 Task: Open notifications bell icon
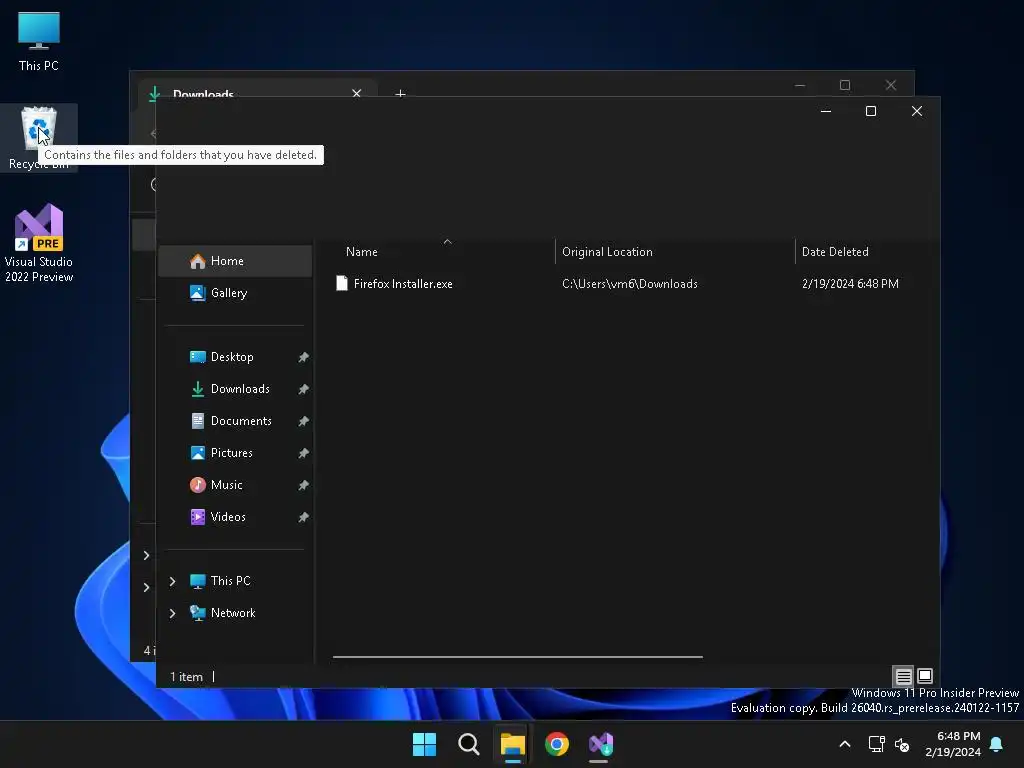tap(996, 744)
